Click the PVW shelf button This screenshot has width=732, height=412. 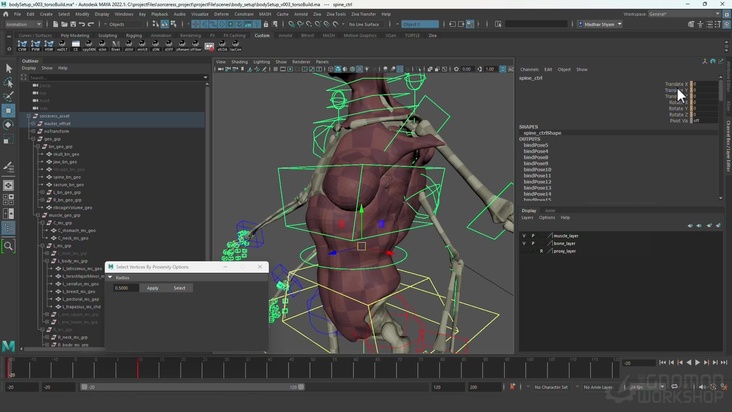pos(35,45)
